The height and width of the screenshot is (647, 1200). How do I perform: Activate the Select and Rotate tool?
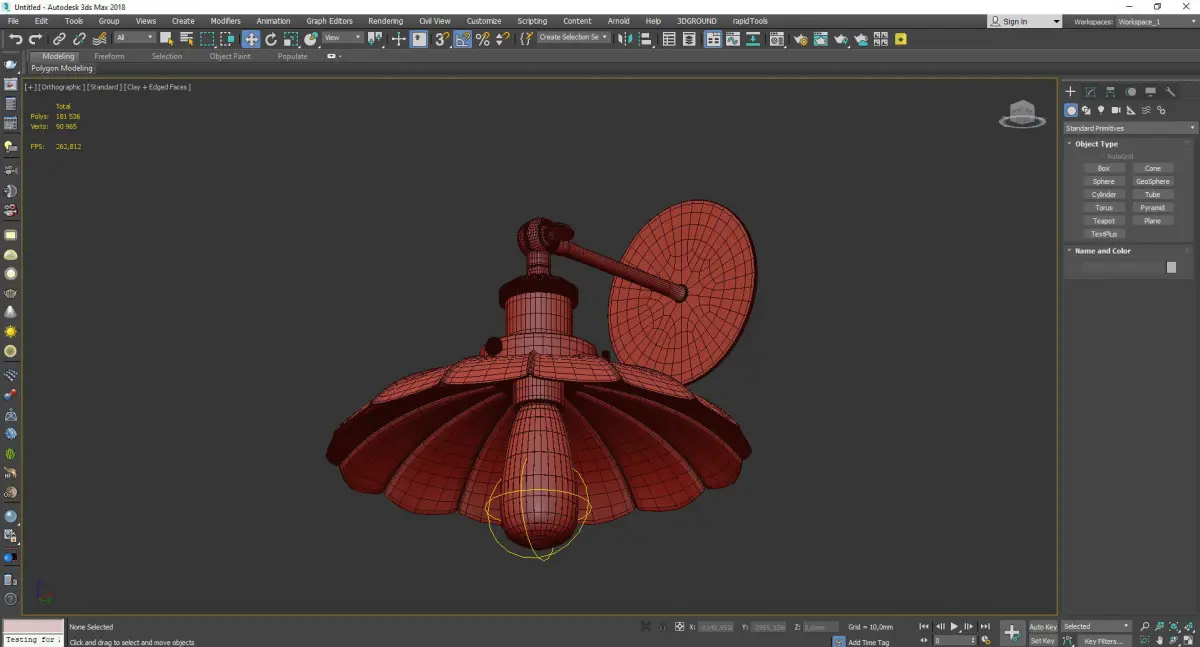[271, 39]
